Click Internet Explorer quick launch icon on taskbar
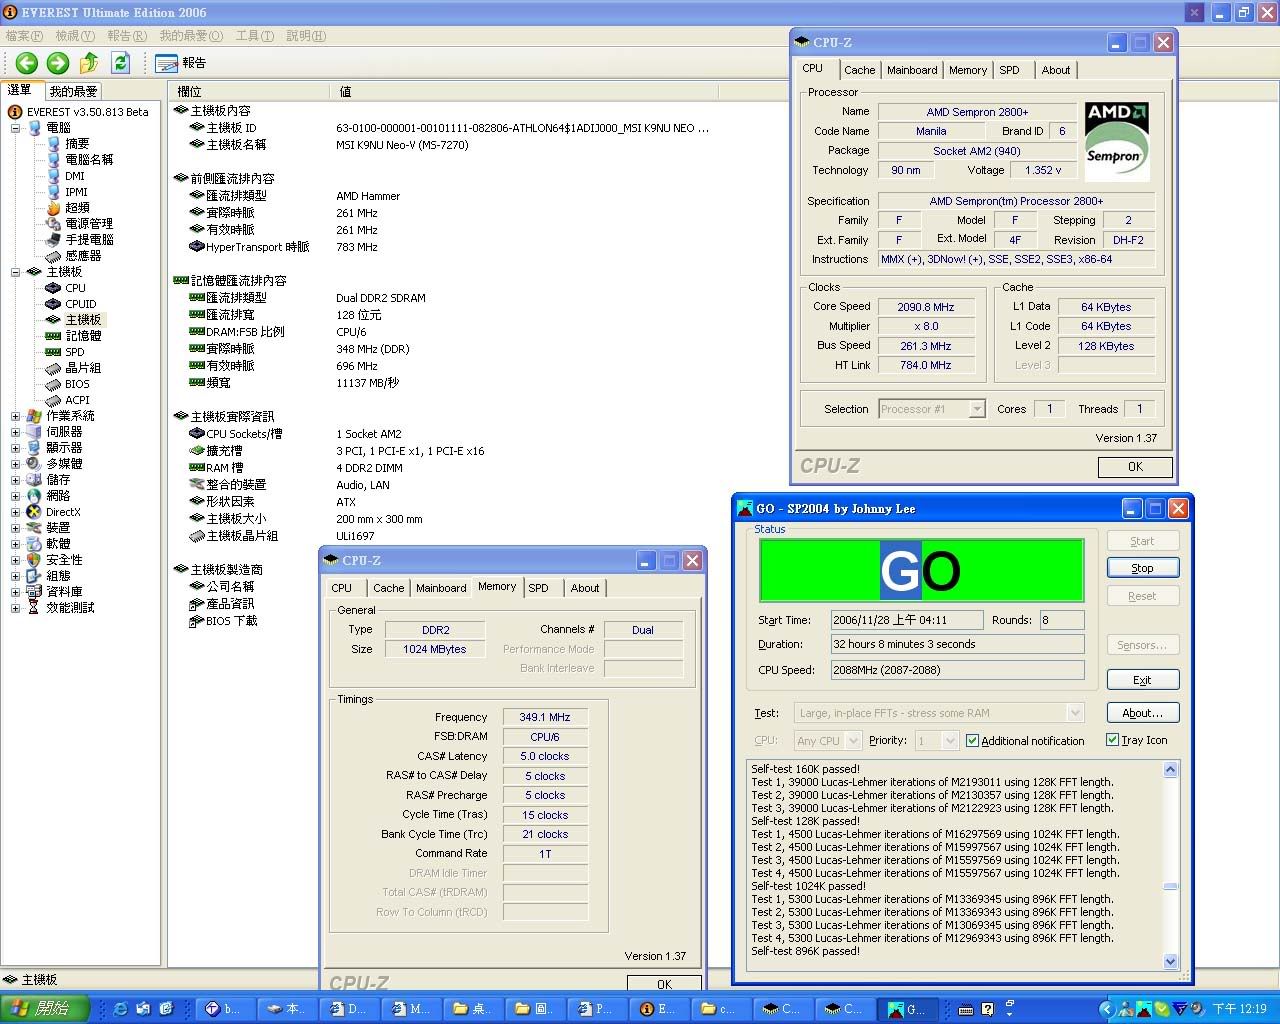Image resolution: width=1280 pixels, height=1024 pixels. (121, 1009)
